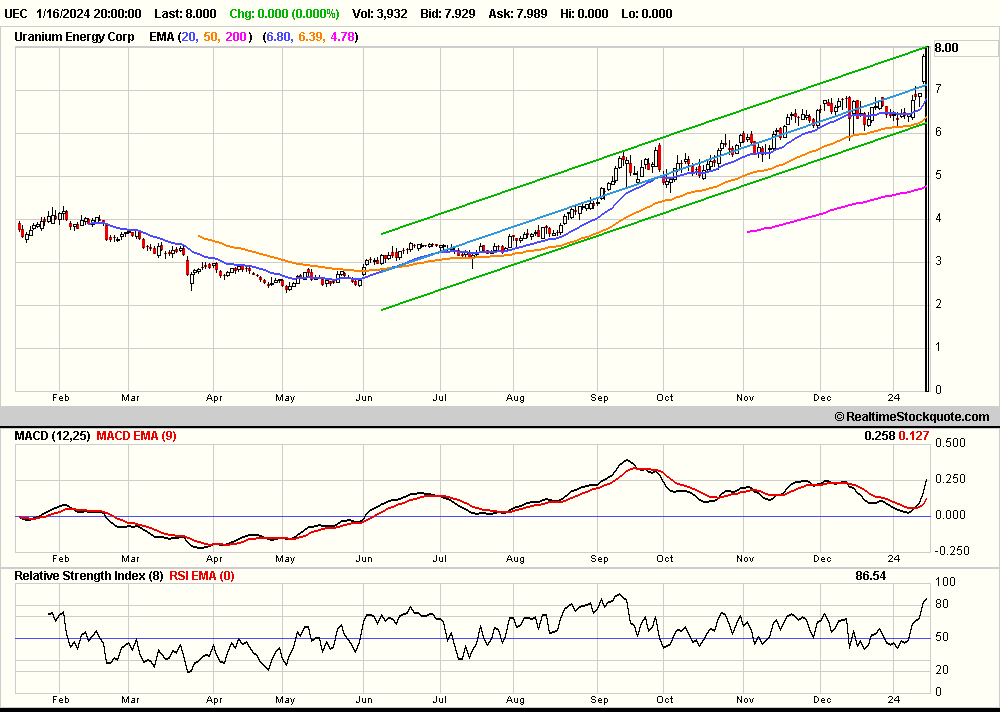This screenshot has width=1000, height=712.
Task: Select the red 0.127 MACD EMA value
Action: tap(914, 436)
